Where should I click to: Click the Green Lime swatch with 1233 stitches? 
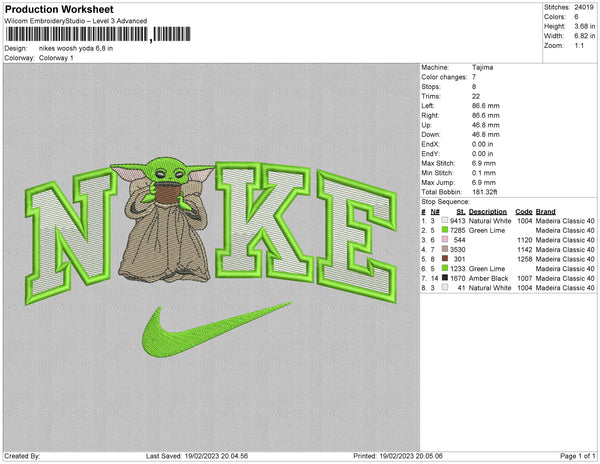pos(445,269)
